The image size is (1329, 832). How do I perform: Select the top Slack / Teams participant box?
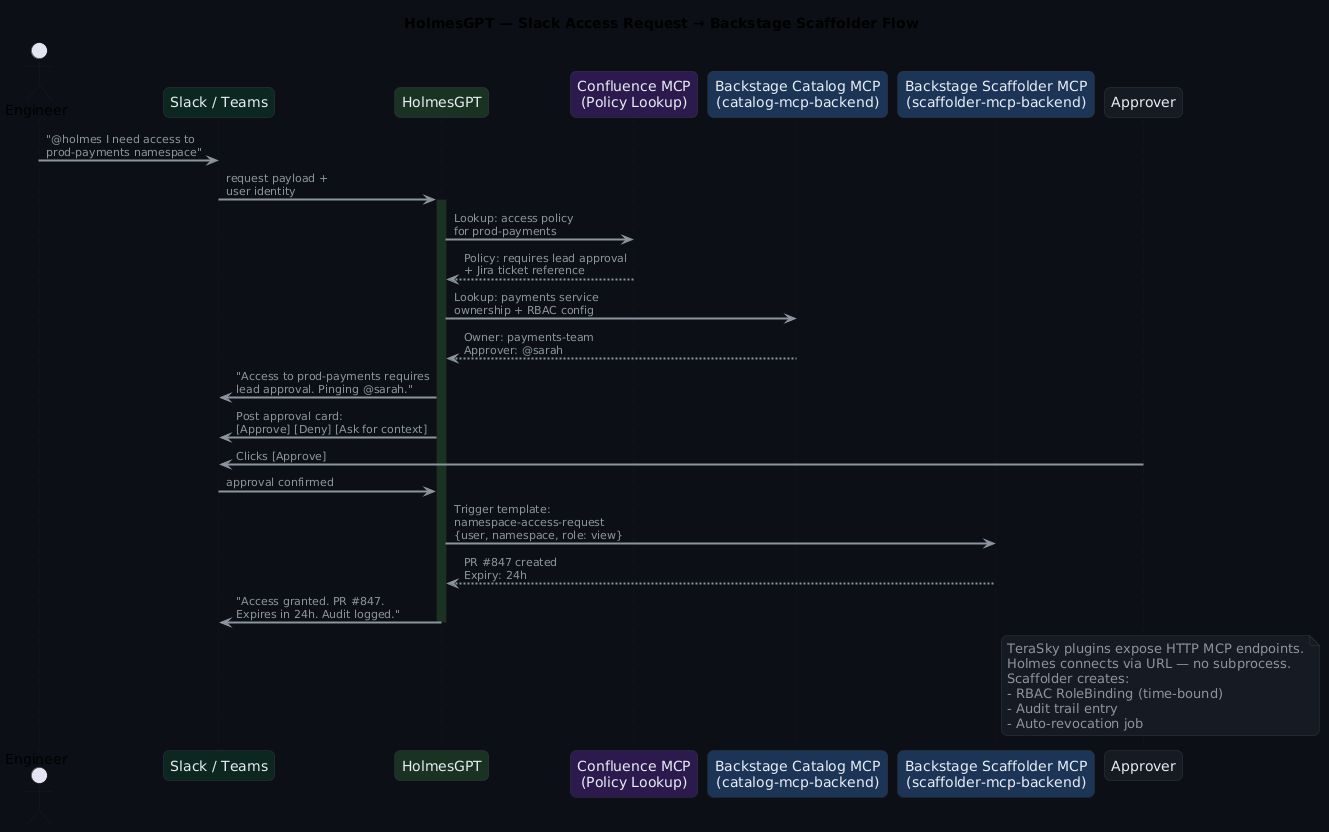(219, 102)
